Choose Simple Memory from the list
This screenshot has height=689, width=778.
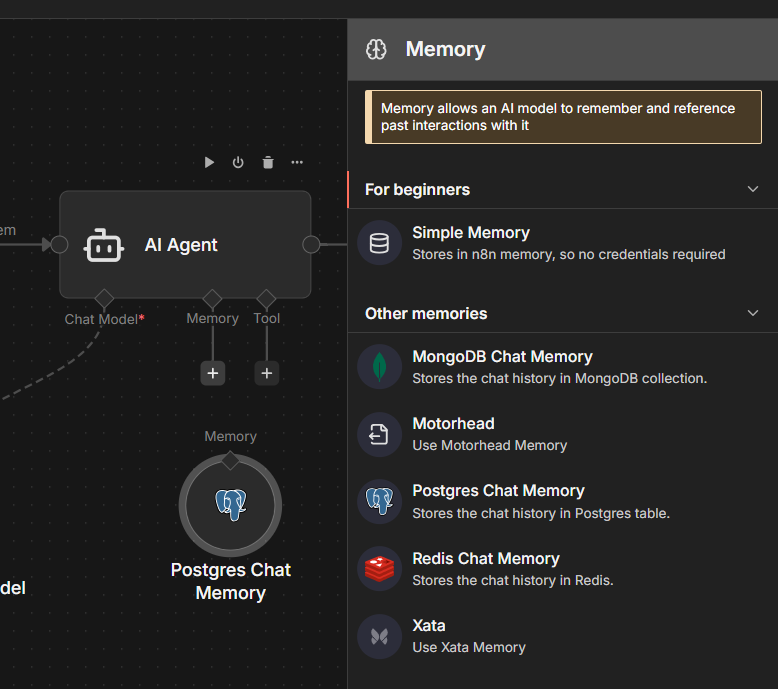point(471,243)
